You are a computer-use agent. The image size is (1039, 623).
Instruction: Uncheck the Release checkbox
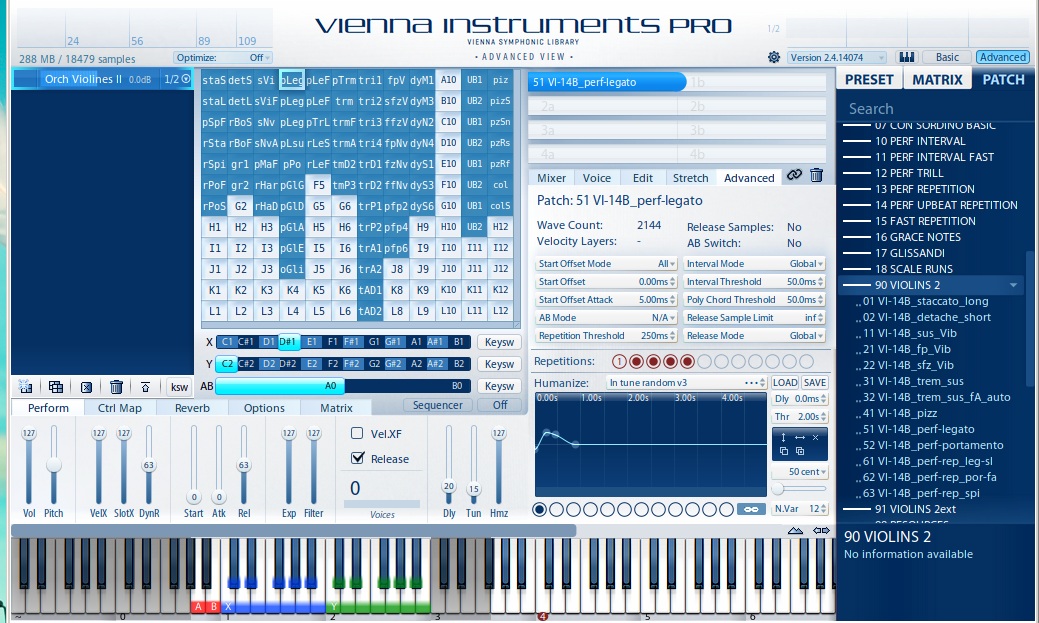[x=358, y=458]
